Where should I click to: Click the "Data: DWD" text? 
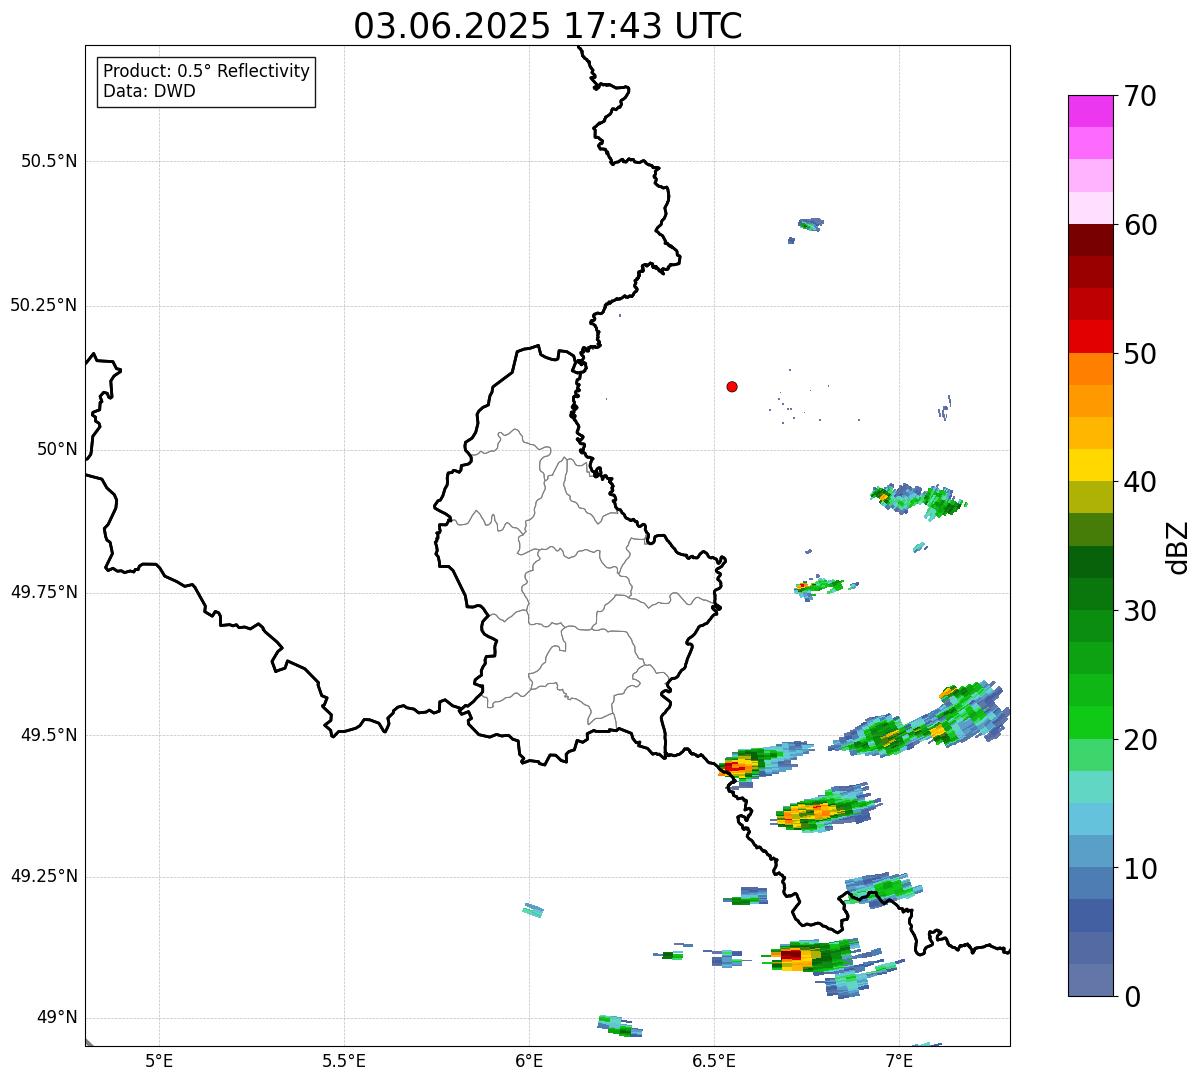click(149, 91)
